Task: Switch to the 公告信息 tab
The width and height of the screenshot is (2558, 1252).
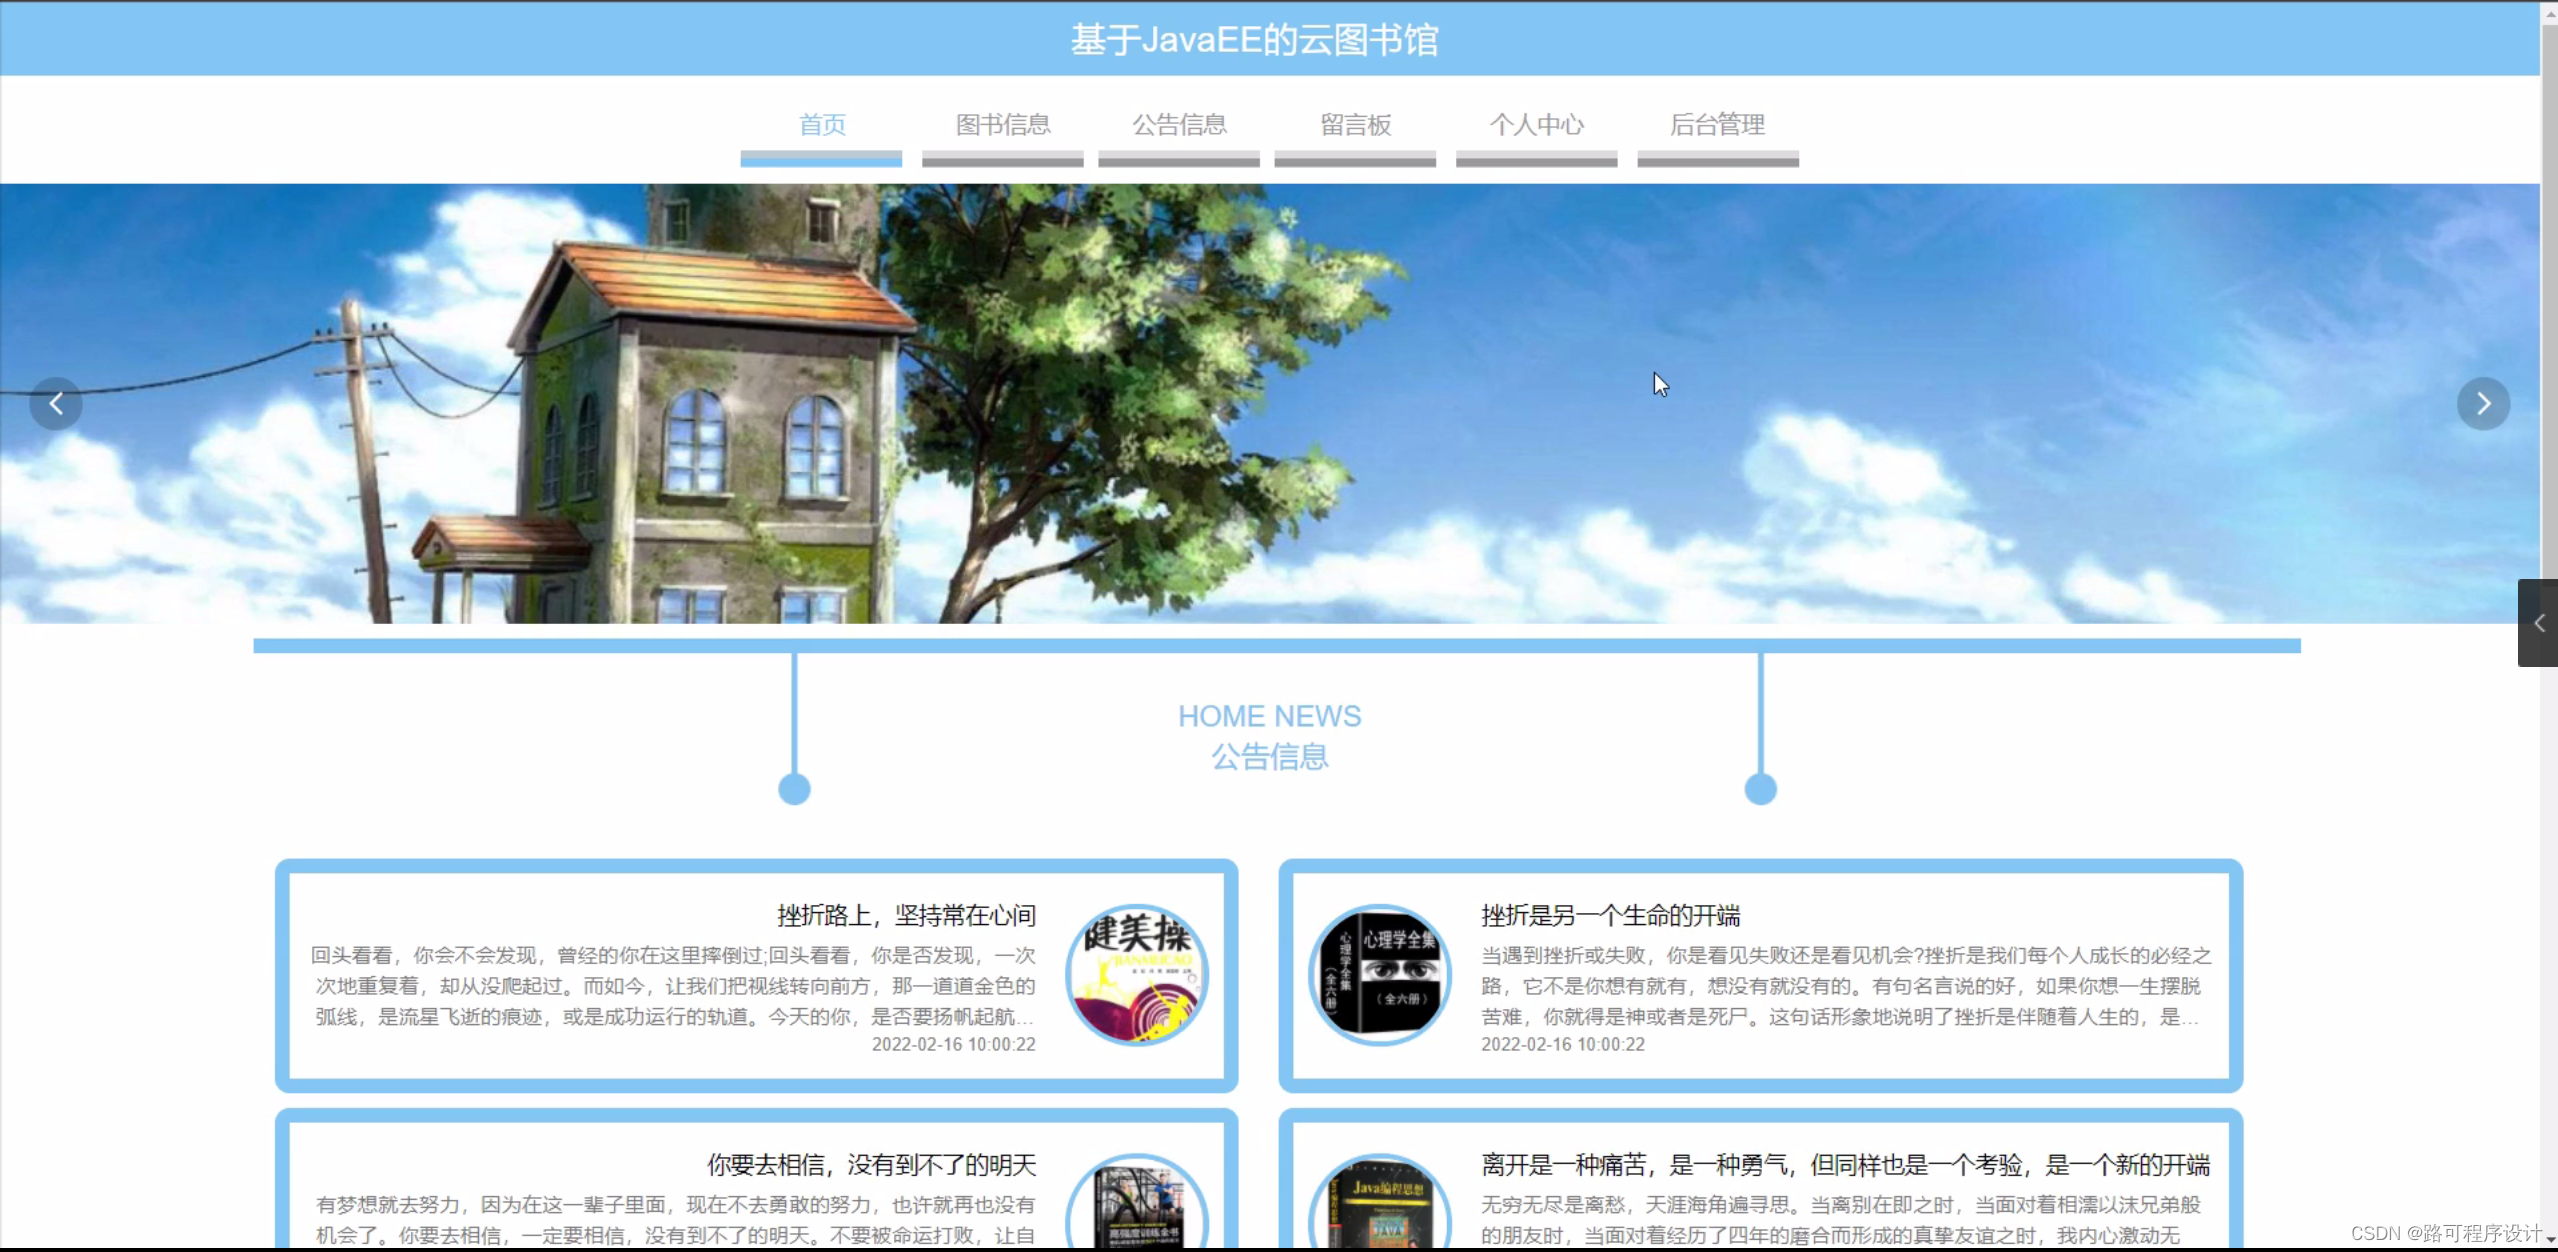Action: tap(1179, 124)
